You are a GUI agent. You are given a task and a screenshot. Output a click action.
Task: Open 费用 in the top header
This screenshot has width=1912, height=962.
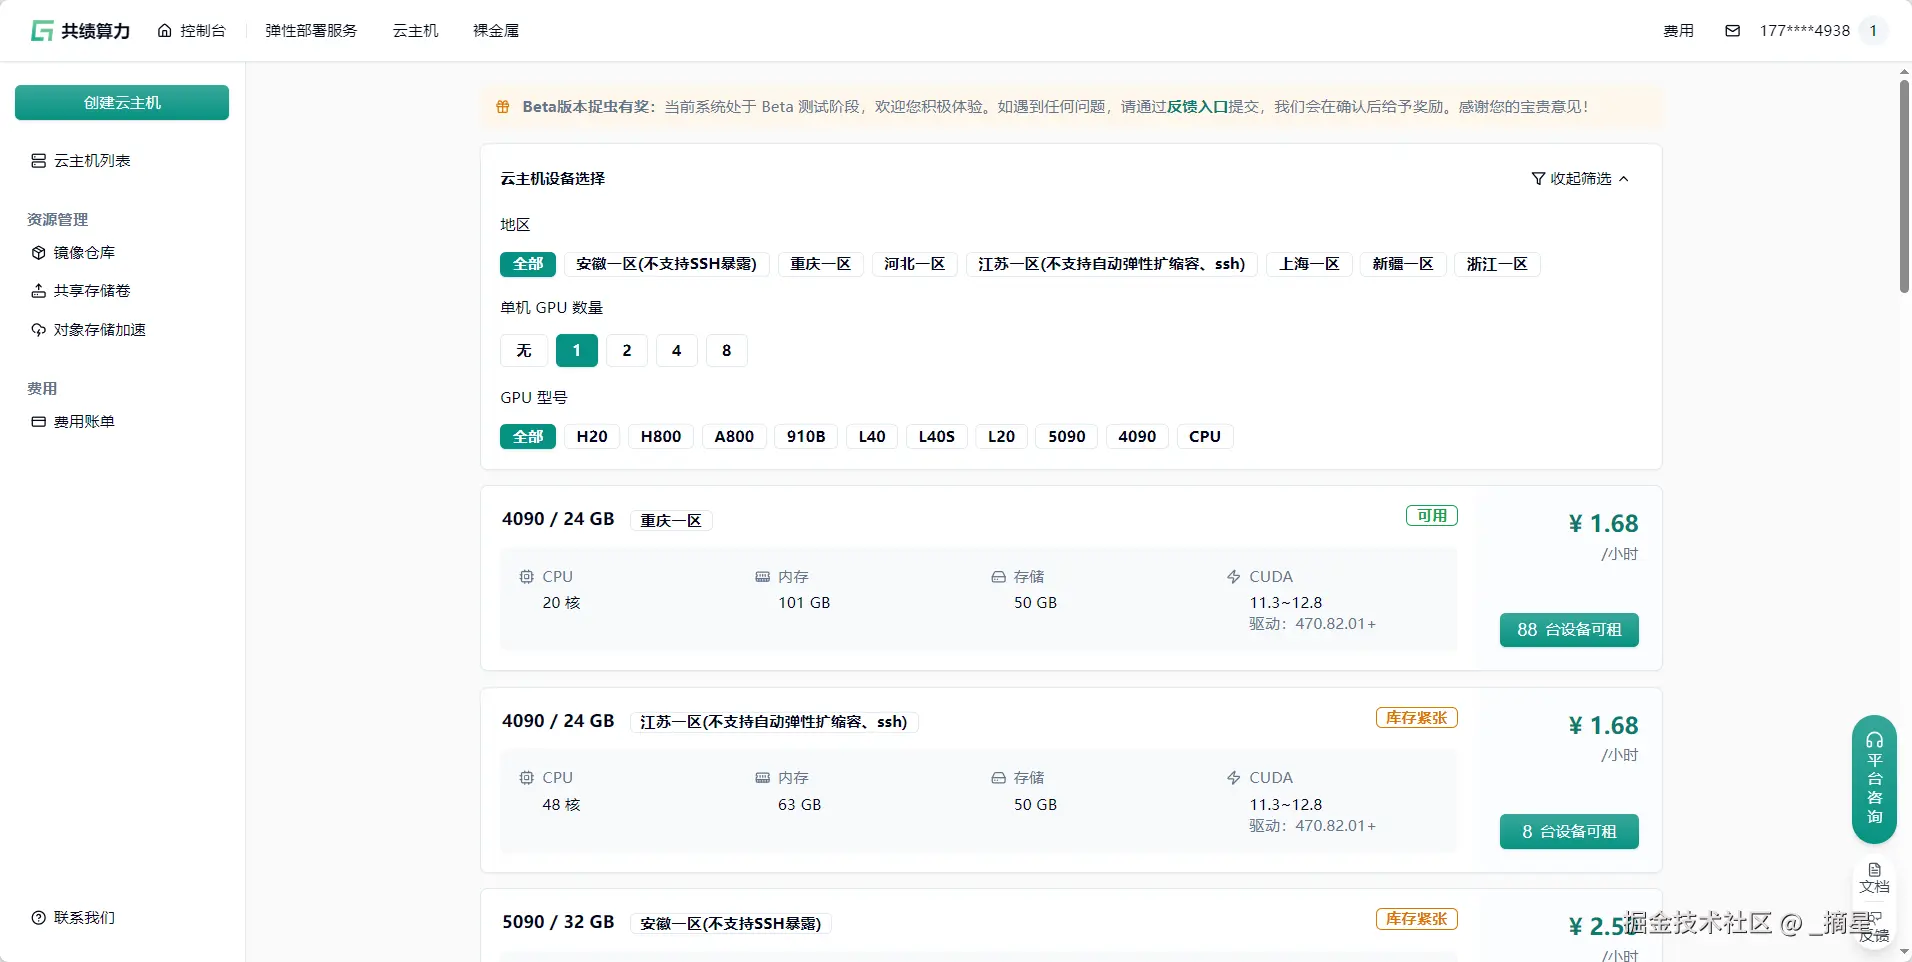[1679, 31]
